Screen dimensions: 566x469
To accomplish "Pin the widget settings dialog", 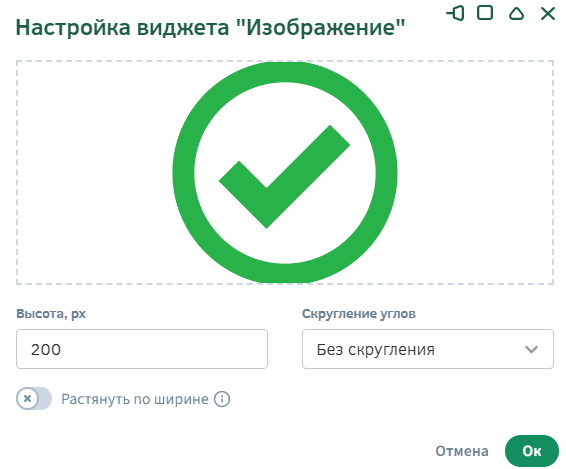I will 456,13.
